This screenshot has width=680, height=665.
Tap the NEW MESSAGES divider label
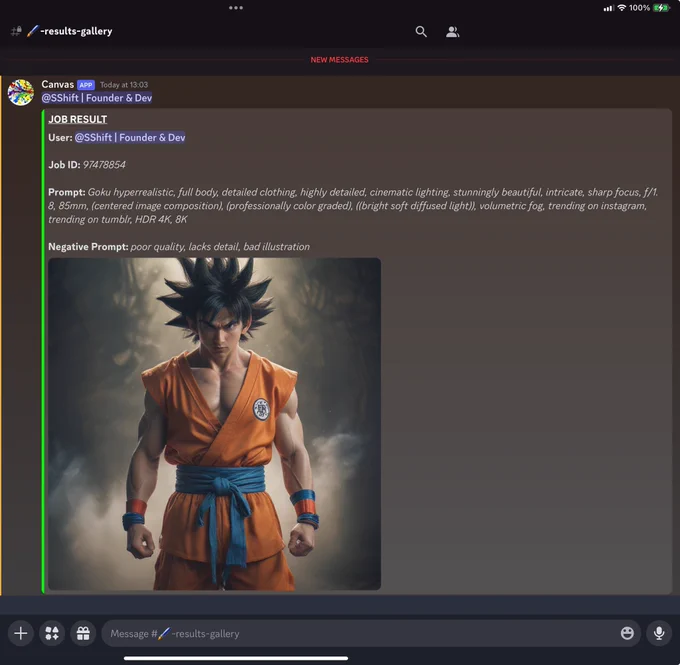pyautogui.click(x=339, y=60)
